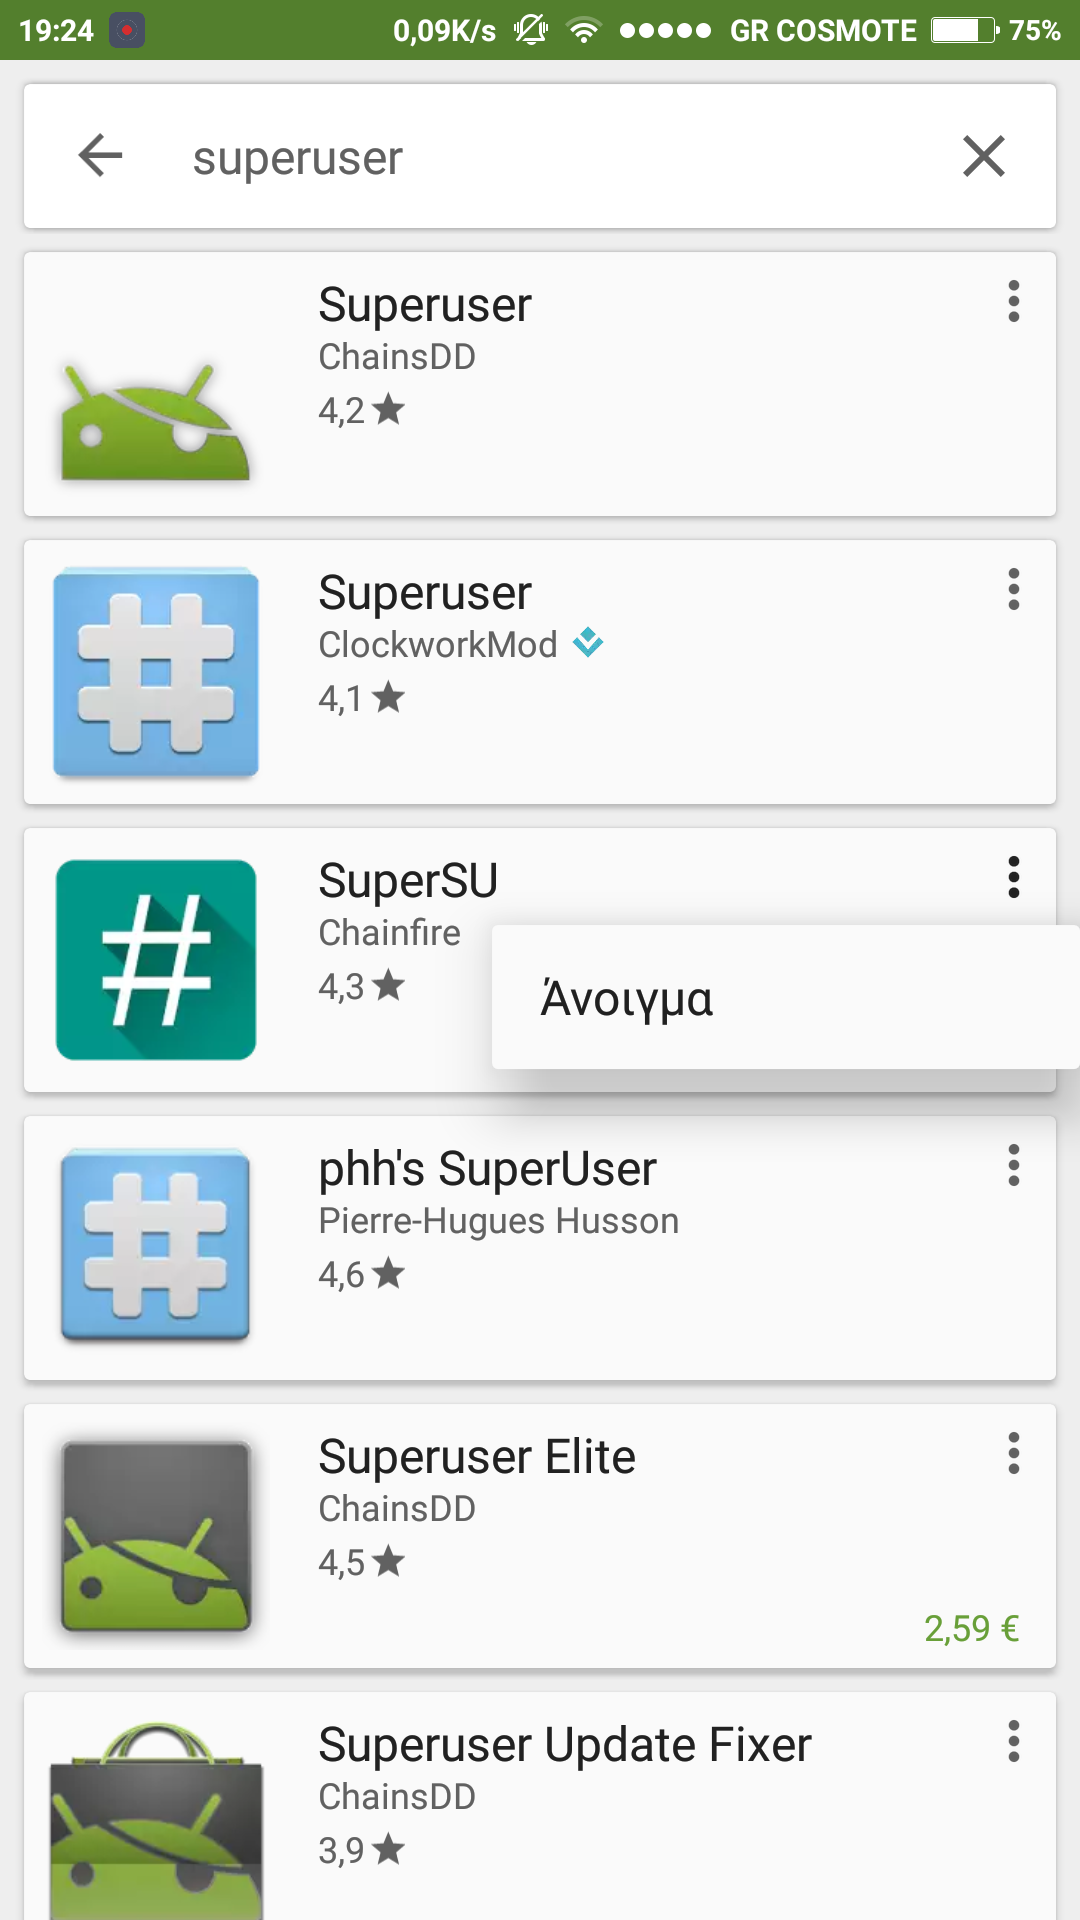Select Άνοιγμα from the popup menu
This screenshot has width=1080, height=1920.
point(627,998)
